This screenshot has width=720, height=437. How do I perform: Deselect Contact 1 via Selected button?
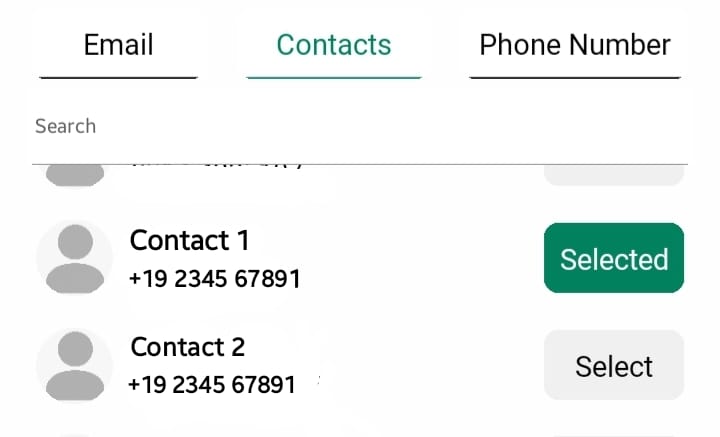(x=614, y=258)
